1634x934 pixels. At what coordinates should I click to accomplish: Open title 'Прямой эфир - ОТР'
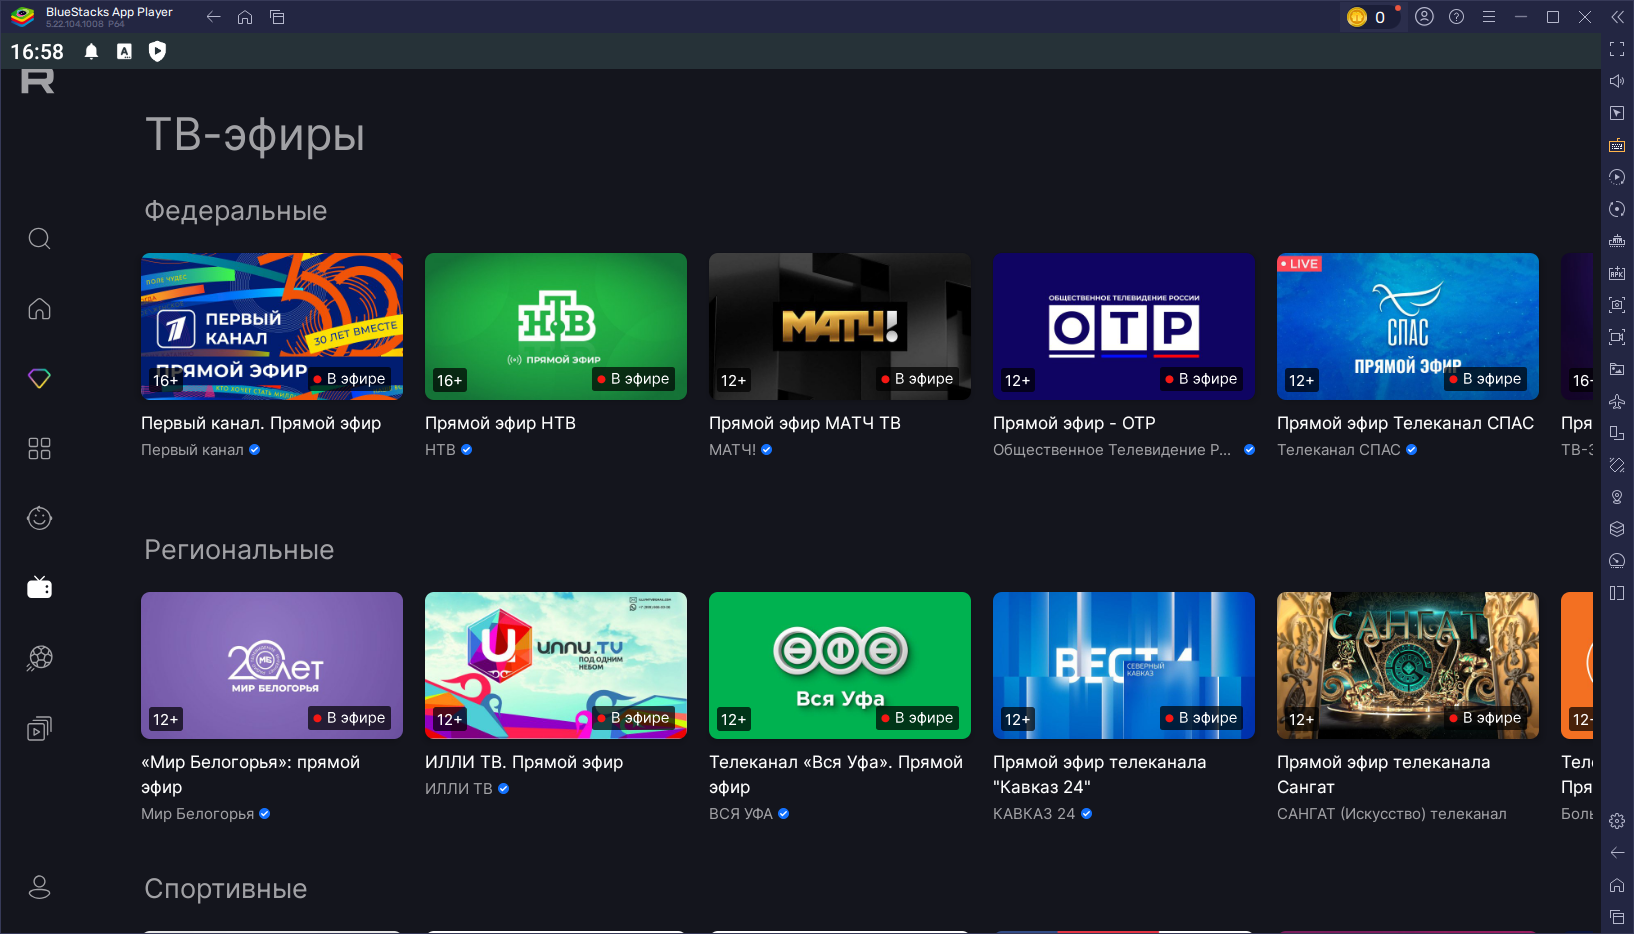[1074, 423]
